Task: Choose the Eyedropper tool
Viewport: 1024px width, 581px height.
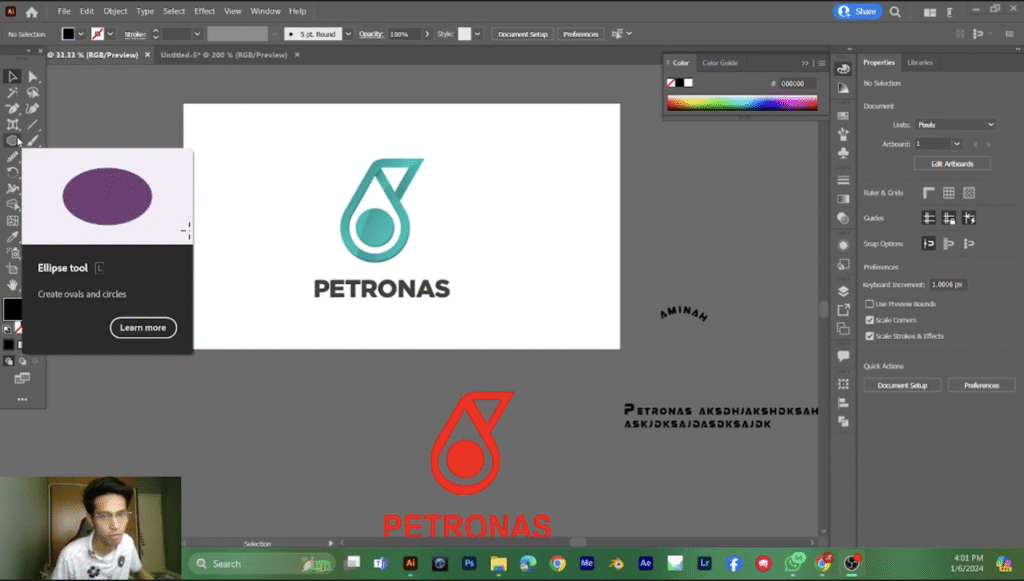Action: click(x=12, y=237)
